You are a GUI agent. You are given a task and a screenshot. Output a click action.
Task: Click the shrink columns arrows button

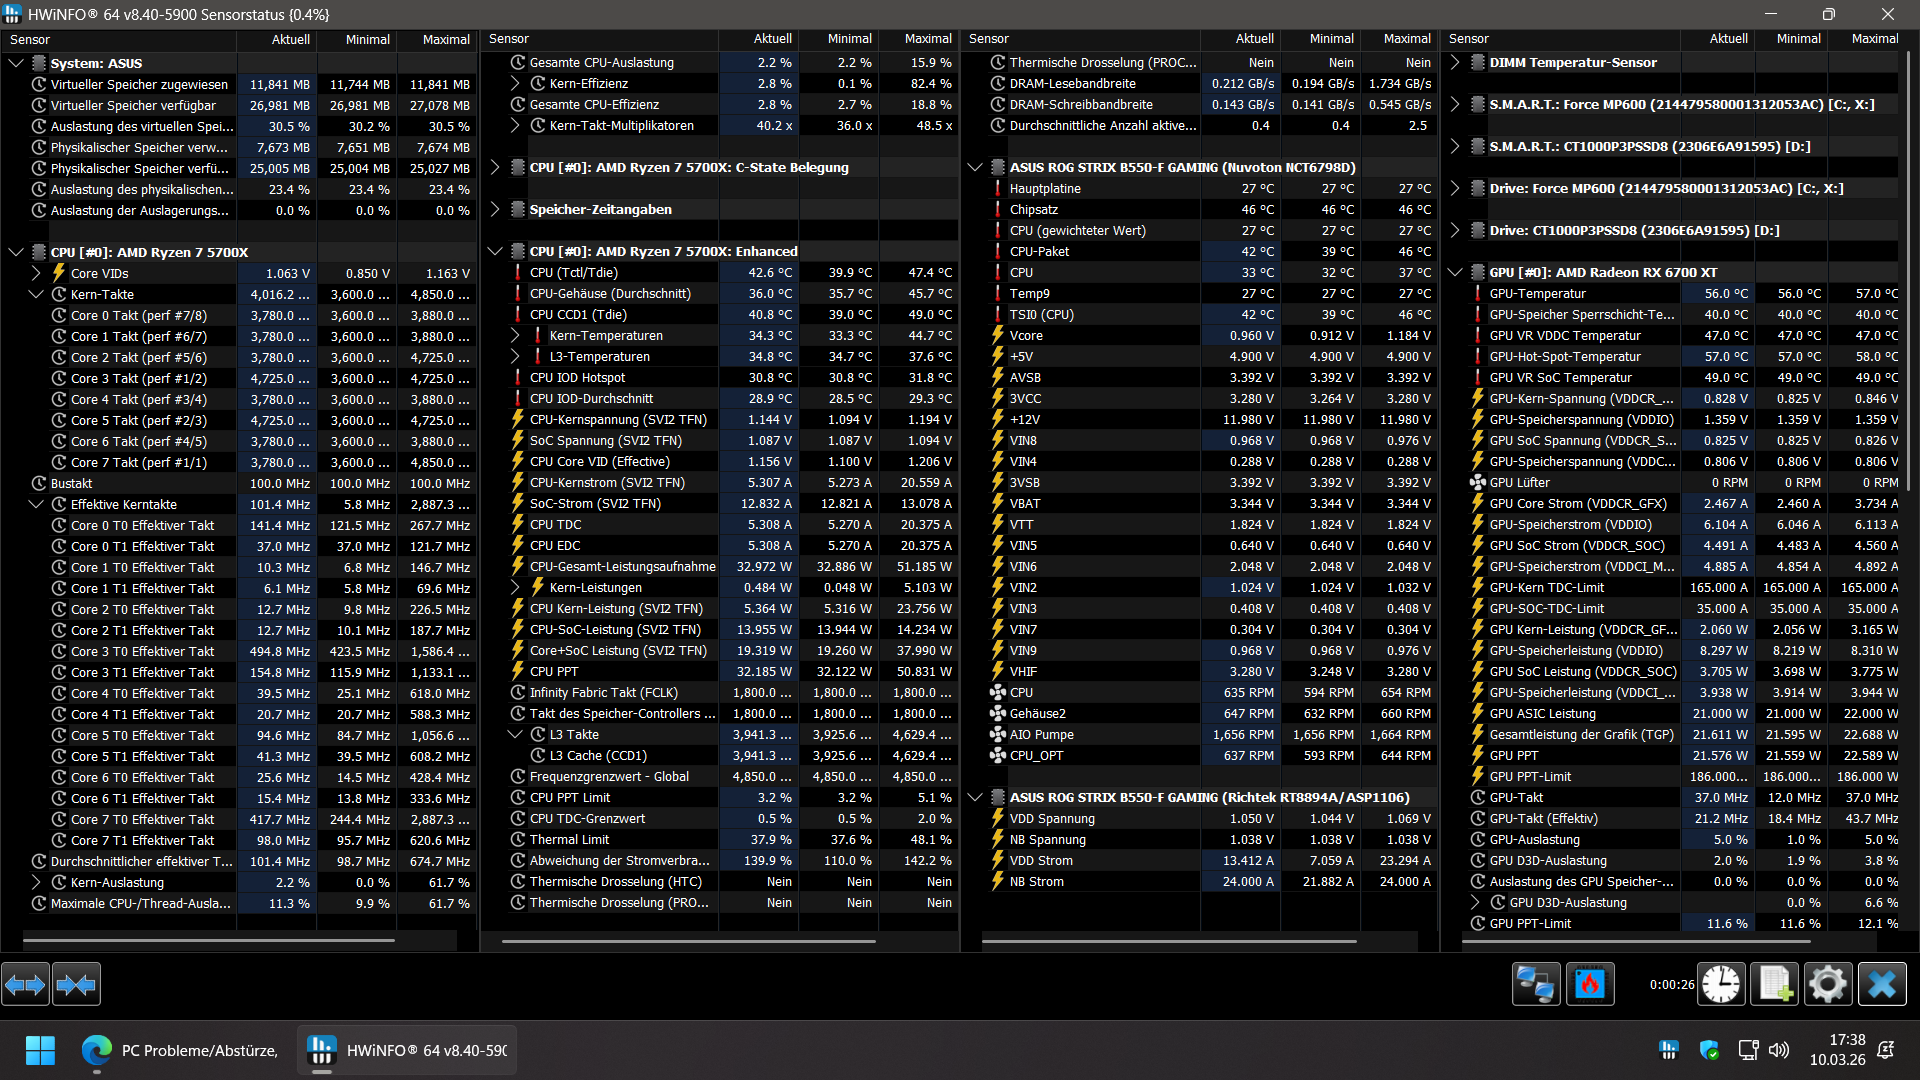pos(76,986)
